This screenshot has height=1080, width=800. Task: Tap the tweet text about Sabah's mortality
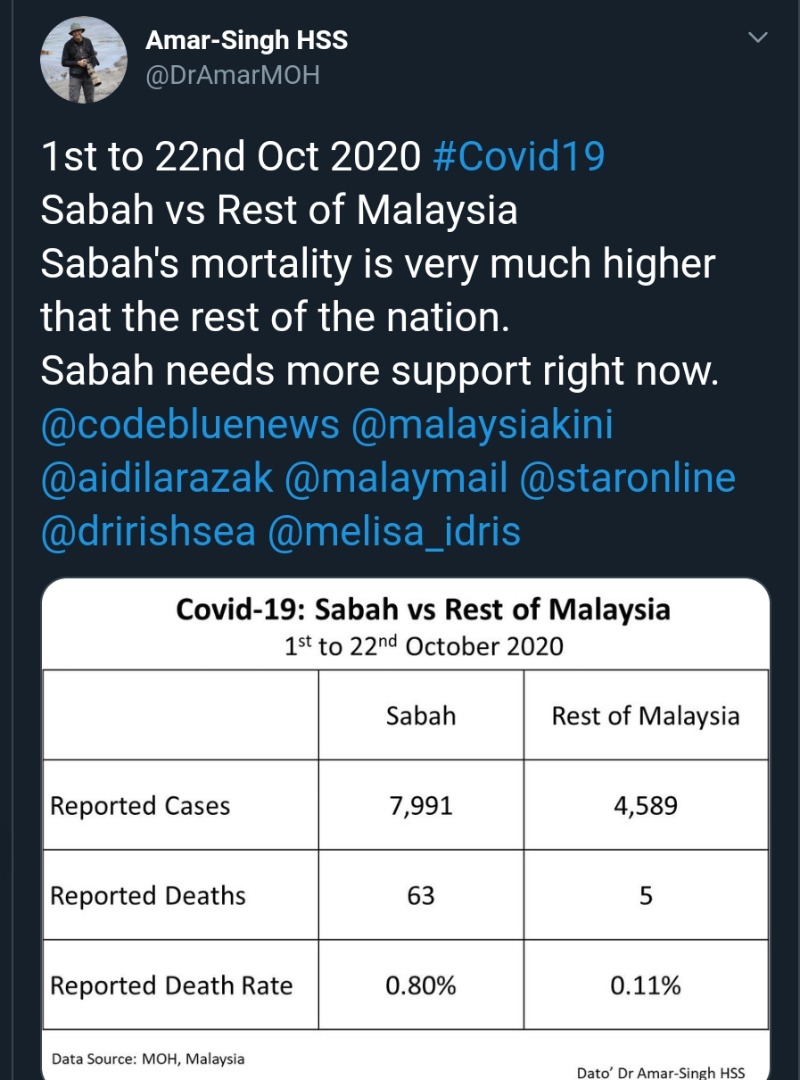click(x=378, y=290)
